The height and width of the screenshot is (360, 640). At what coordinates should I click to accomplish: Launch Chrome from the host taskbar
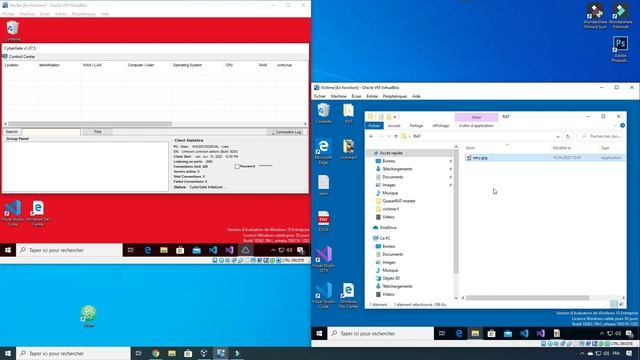pyautogui.click(x=156, y=353)
